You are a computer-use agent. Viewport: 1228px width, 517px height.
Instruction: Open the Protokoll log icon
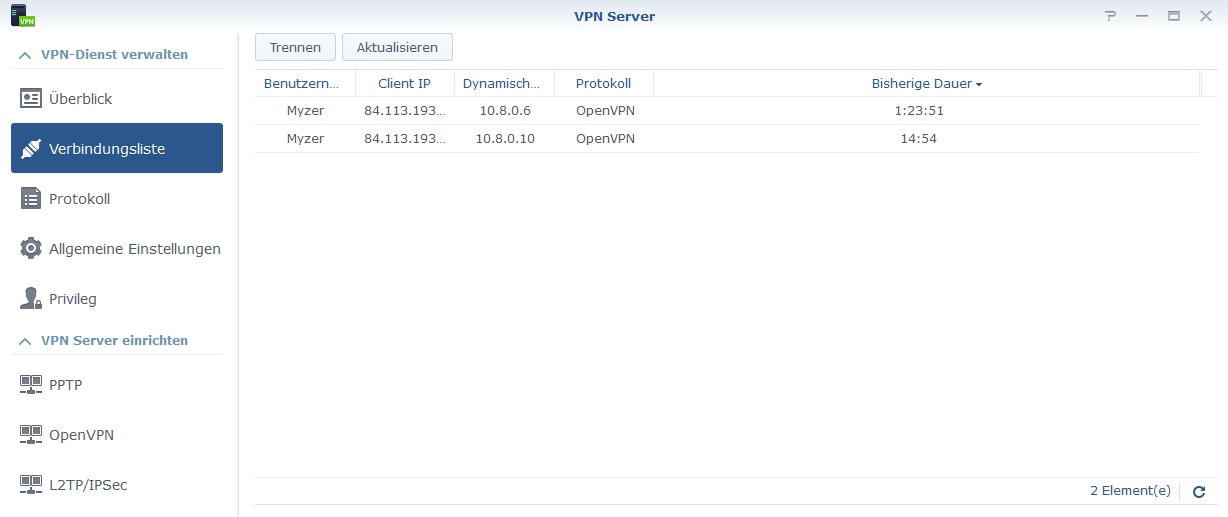31,199
